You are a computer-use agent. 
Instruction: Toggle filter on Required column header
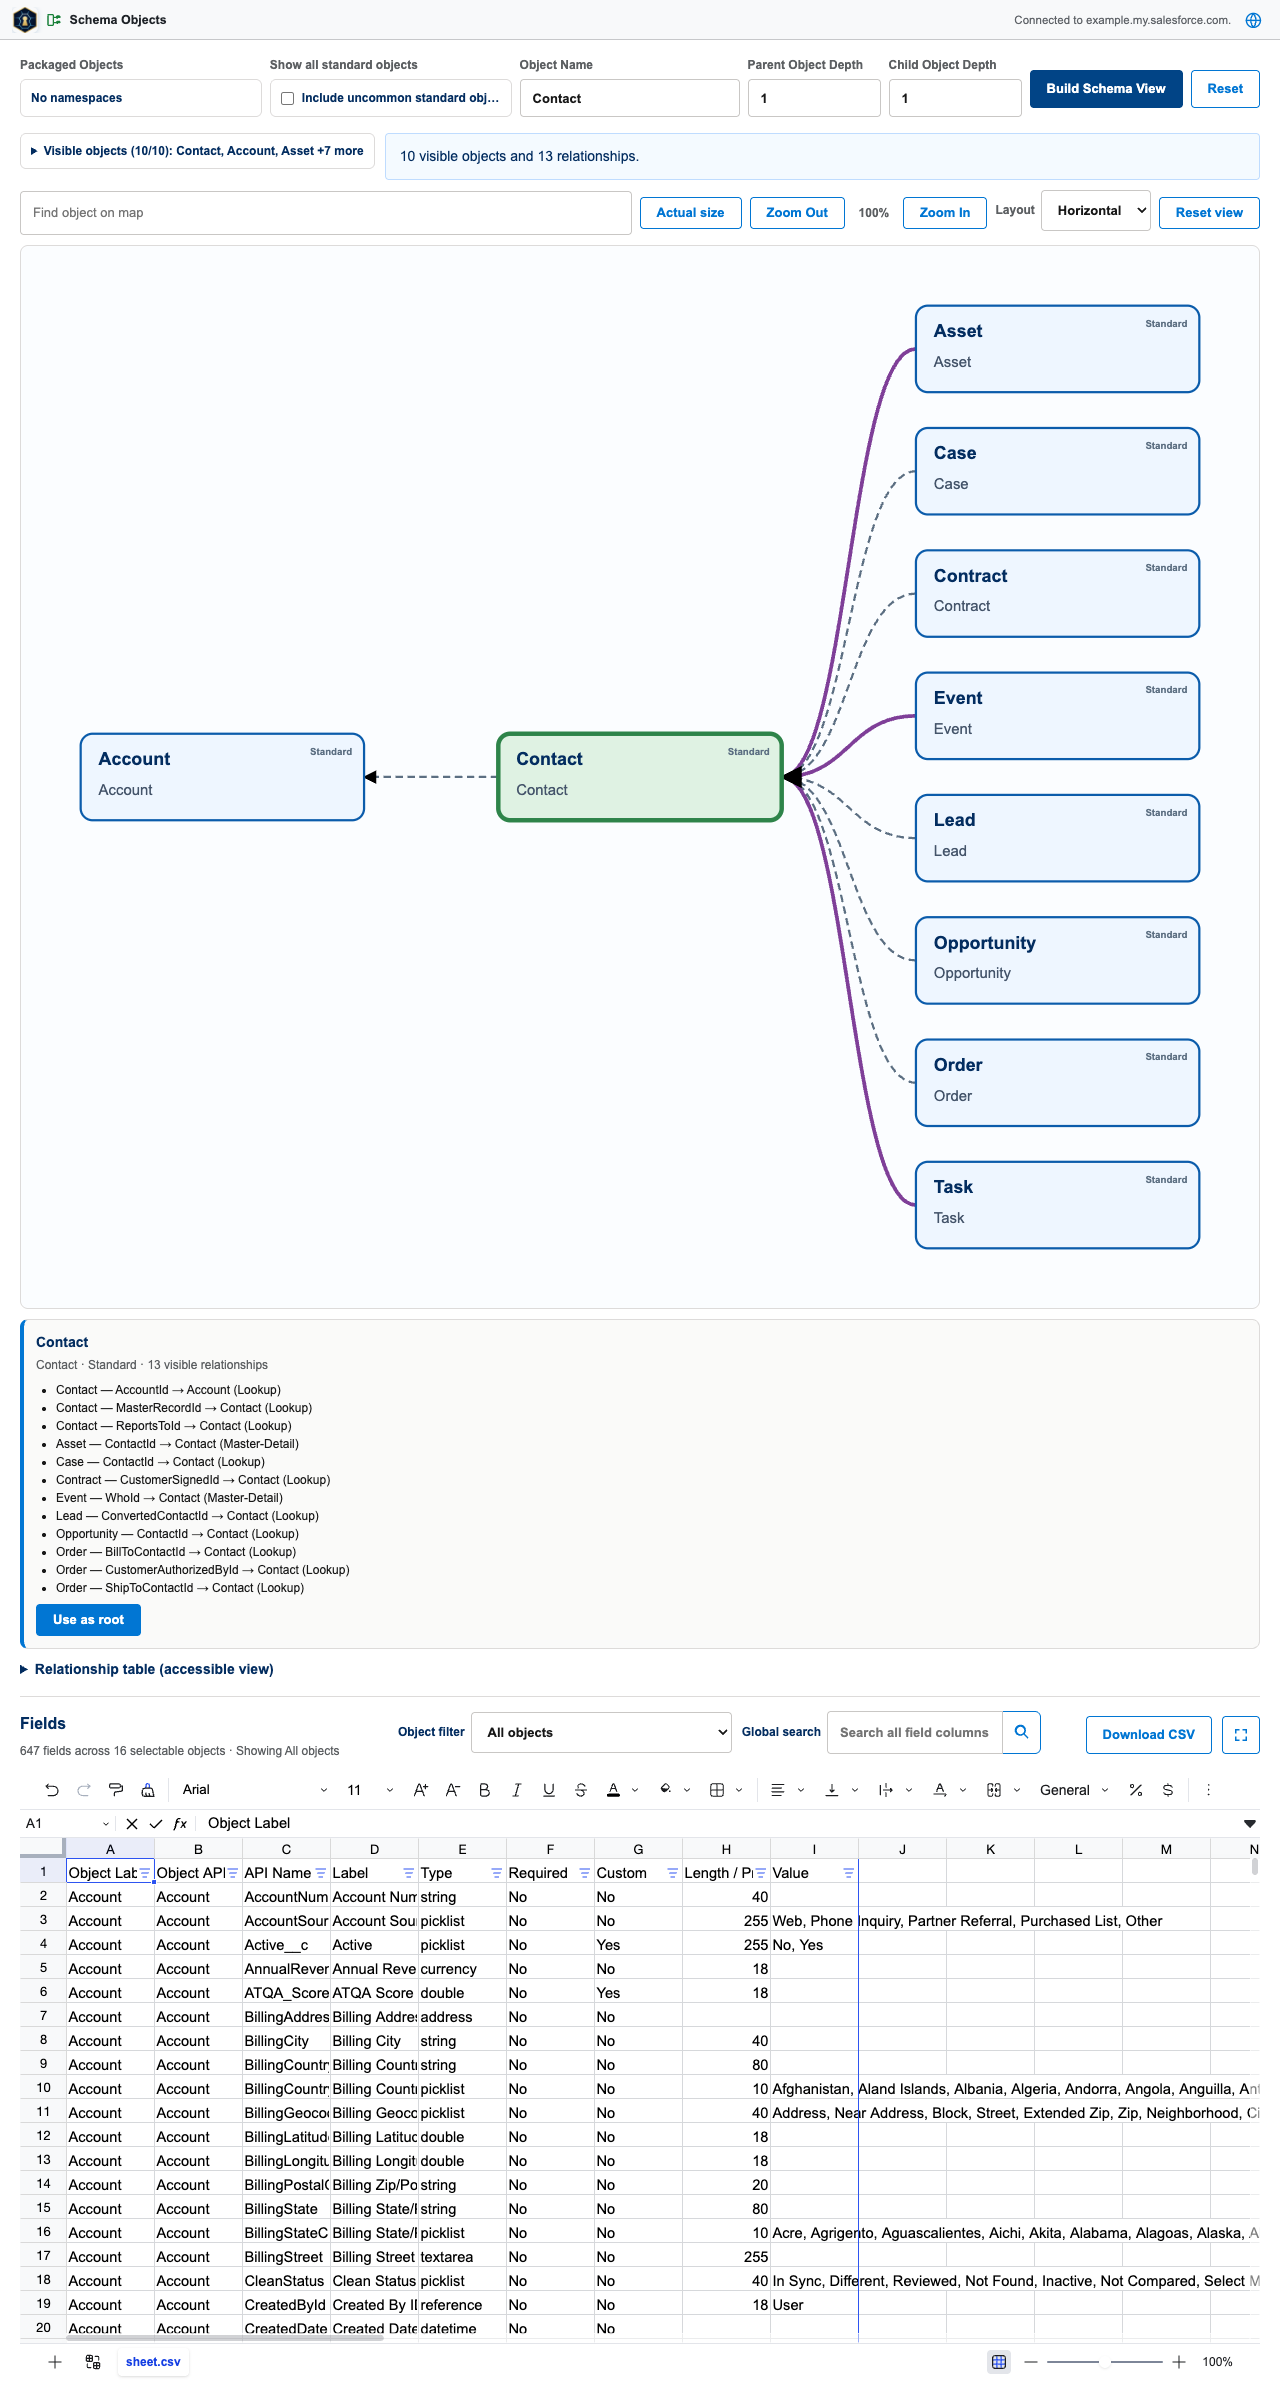tap(585, 1873)
